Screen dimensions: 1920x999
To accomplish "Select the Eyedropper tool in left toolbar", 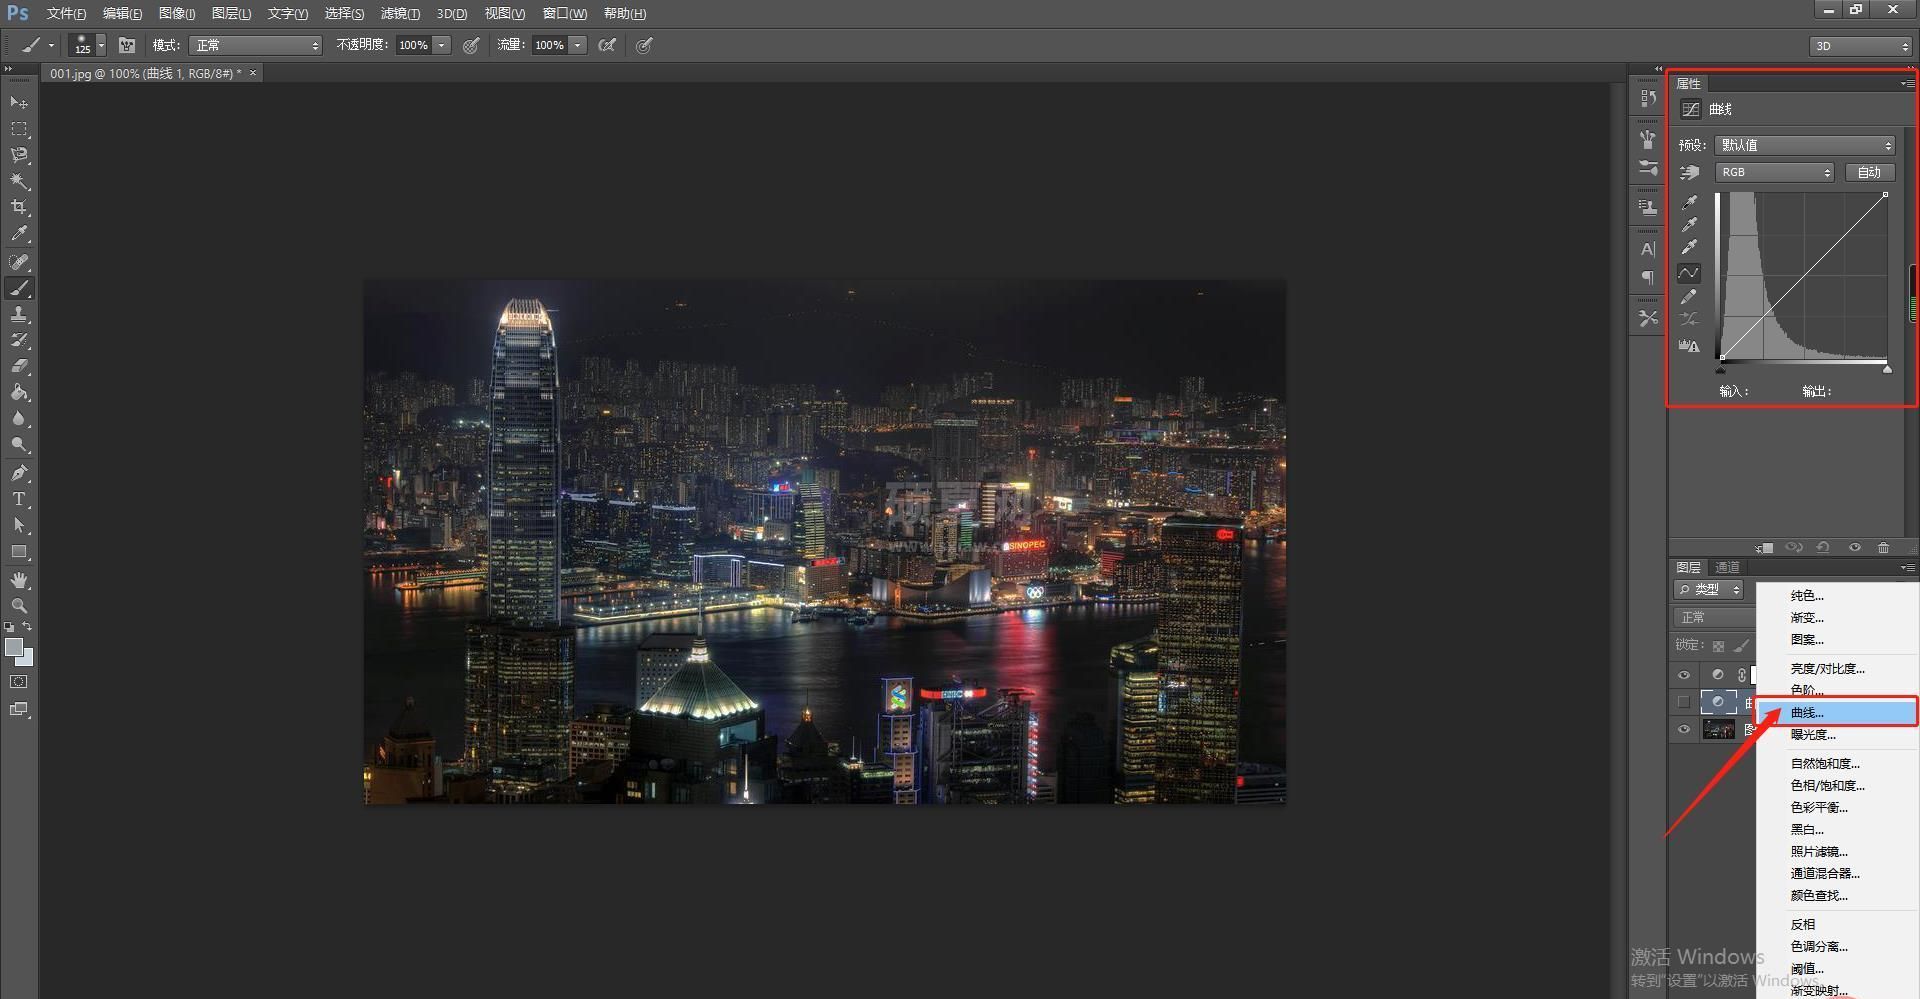I will pyautogui.click(x=19, y=234).
